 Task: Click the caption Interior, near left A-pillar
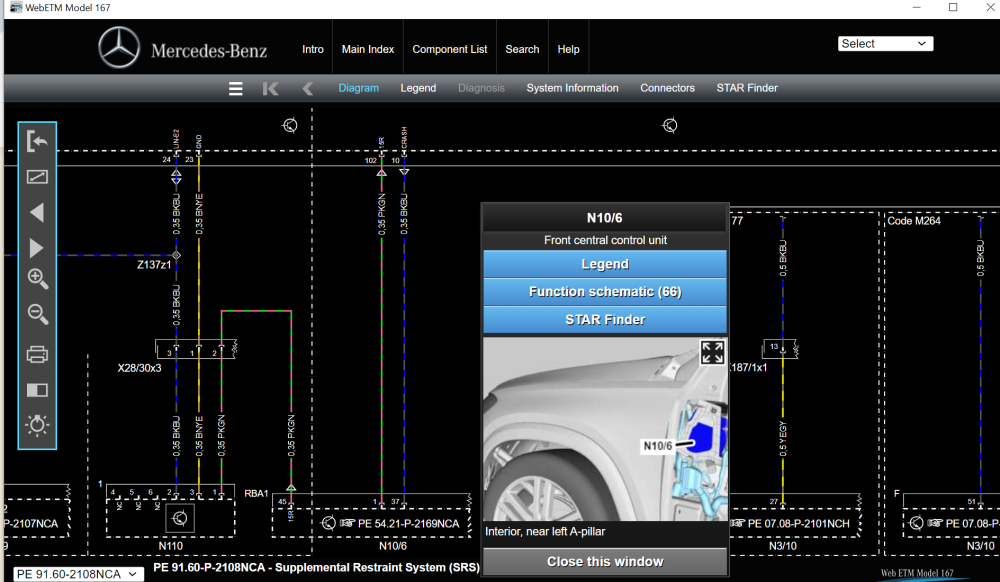tap(545, 532)
